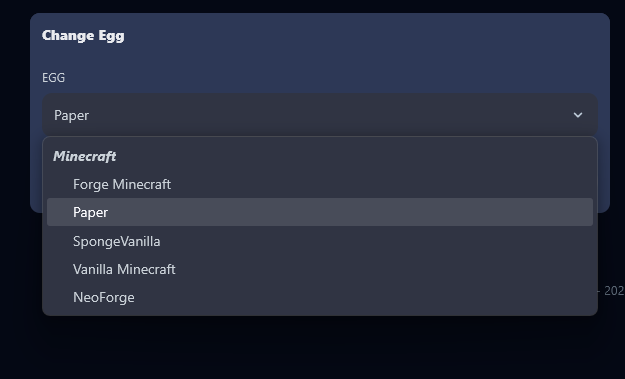Screen dimensions: 625x379
Task: Click the EGG field label
Action: [x=53, y=77]
